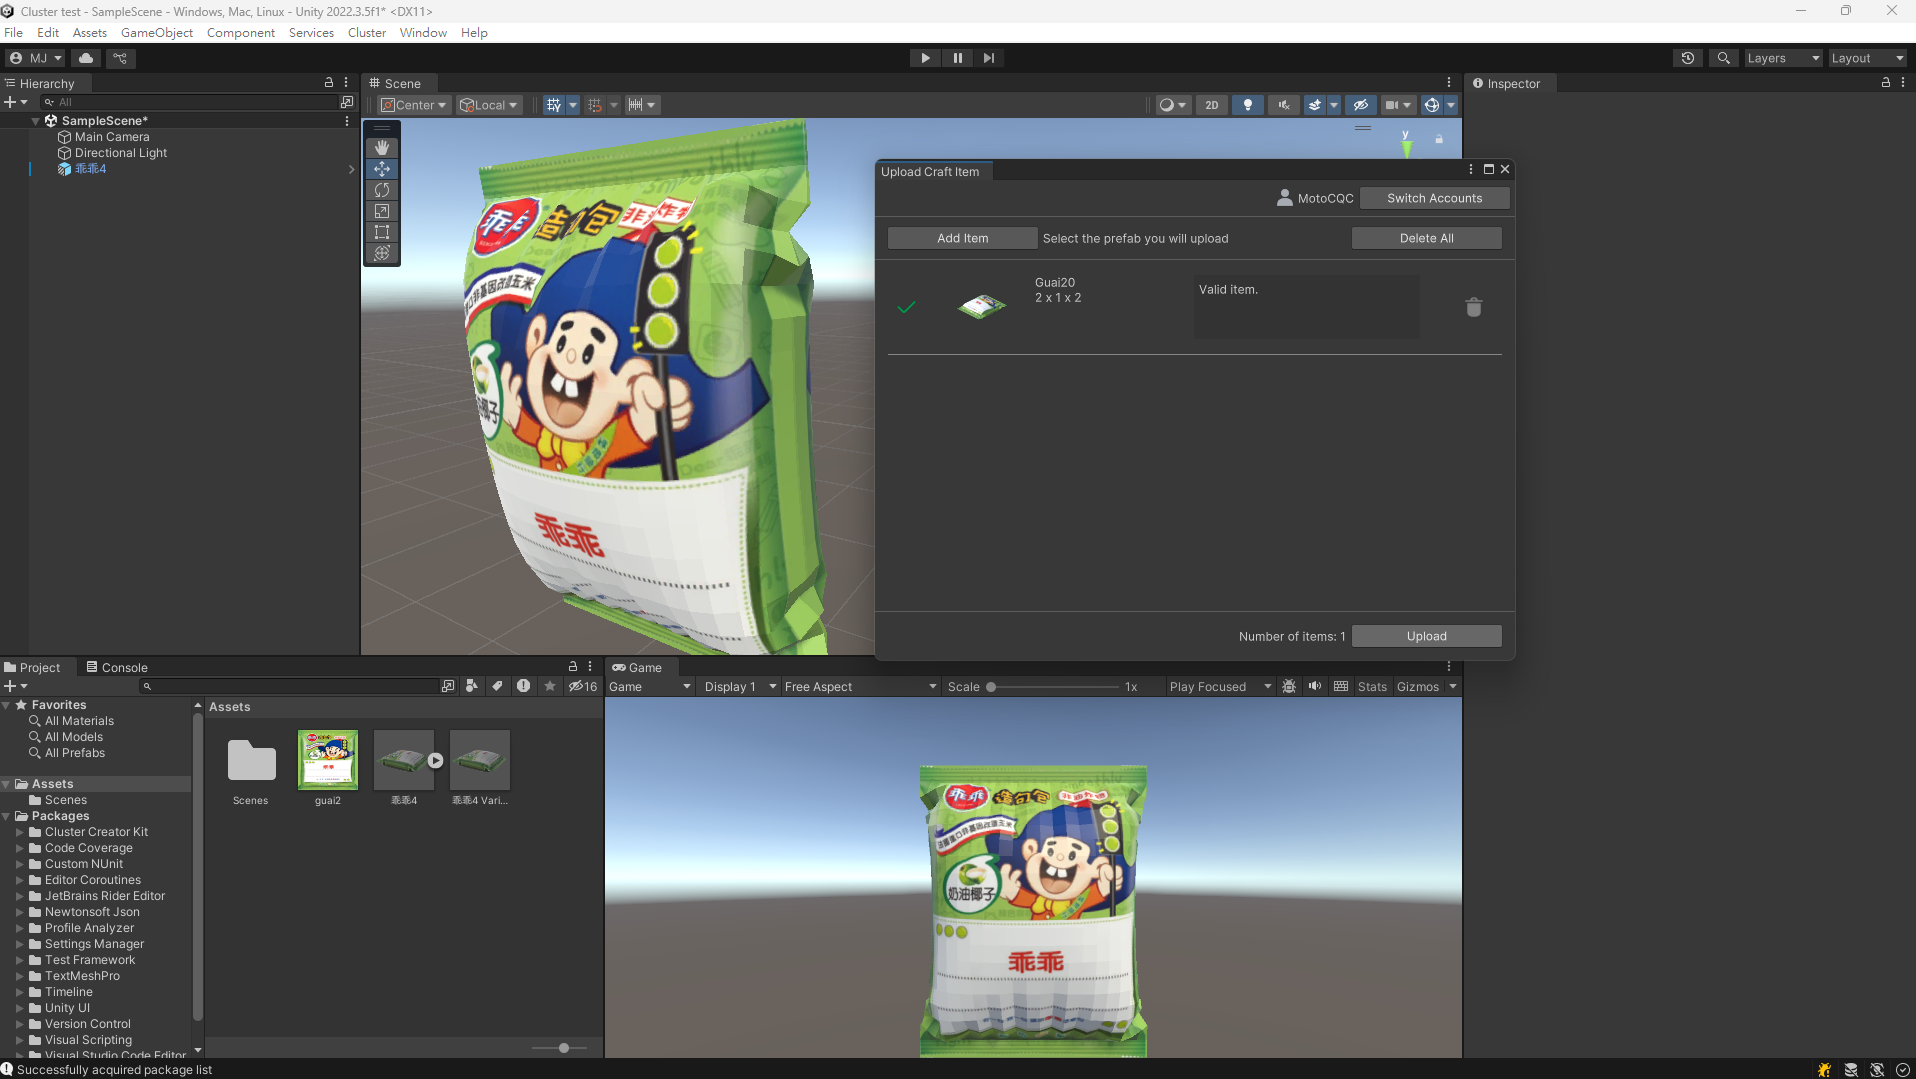Screen dimensions: 1916x1079
Task: Click the Upload button
Action: click(x=1426, y=636)
